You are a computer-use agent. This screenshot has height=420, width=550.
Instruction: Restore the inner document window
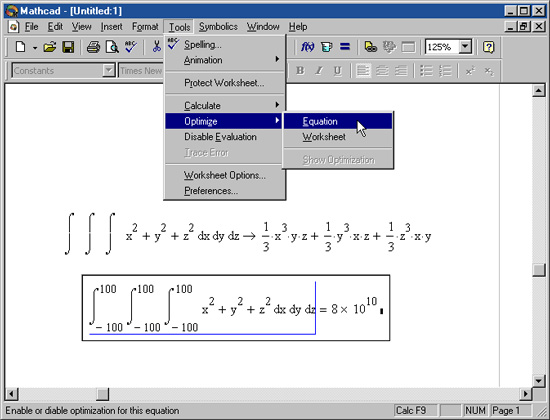tap(524, 26)
